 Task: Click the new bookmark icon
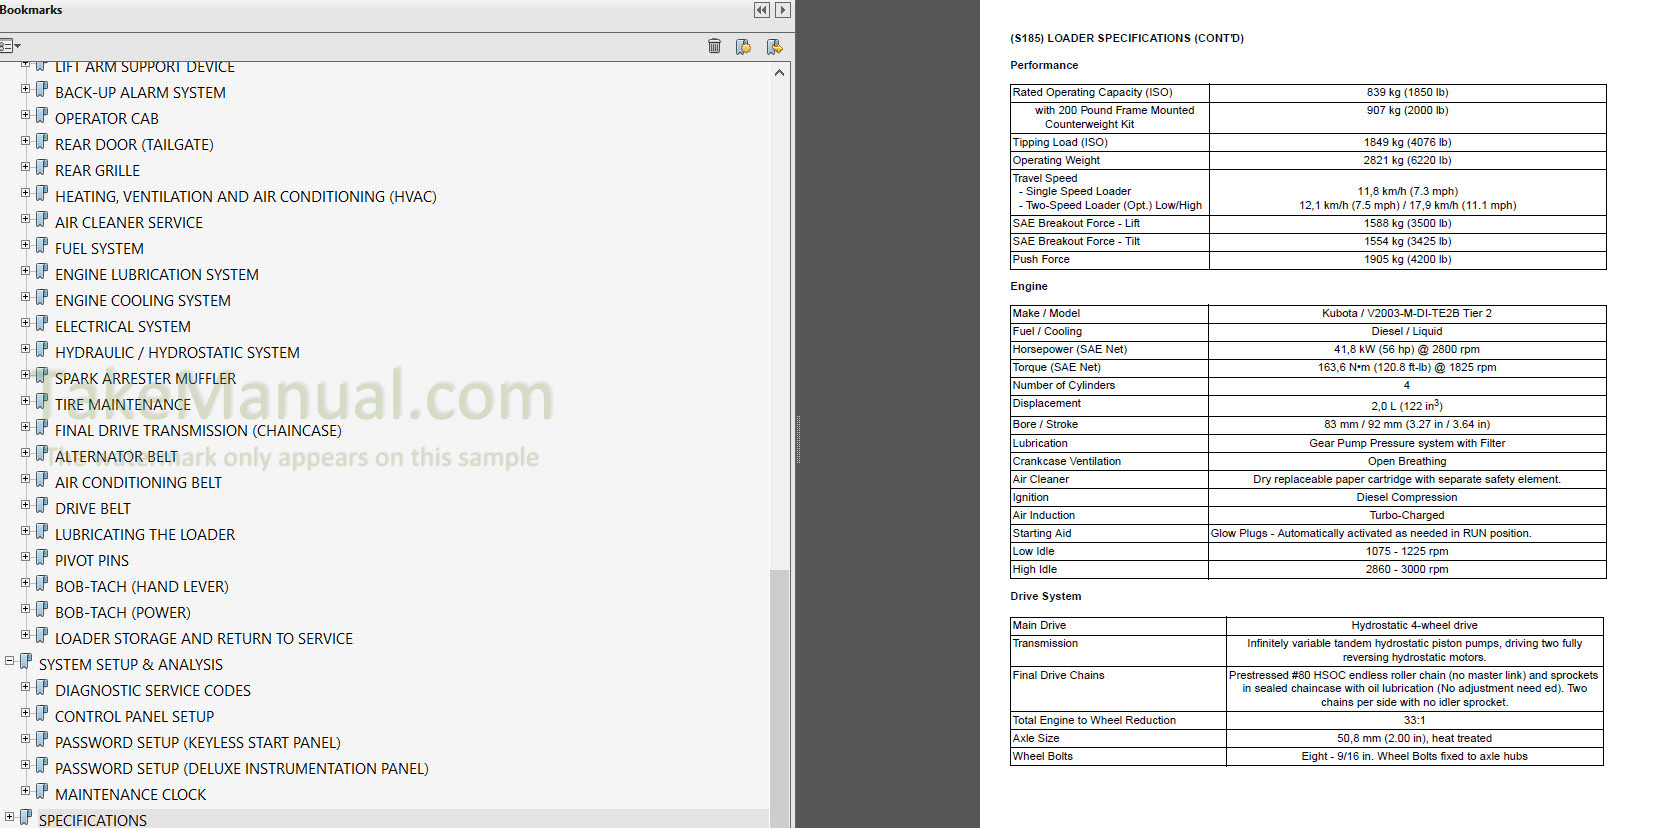[x=743, y=46]
